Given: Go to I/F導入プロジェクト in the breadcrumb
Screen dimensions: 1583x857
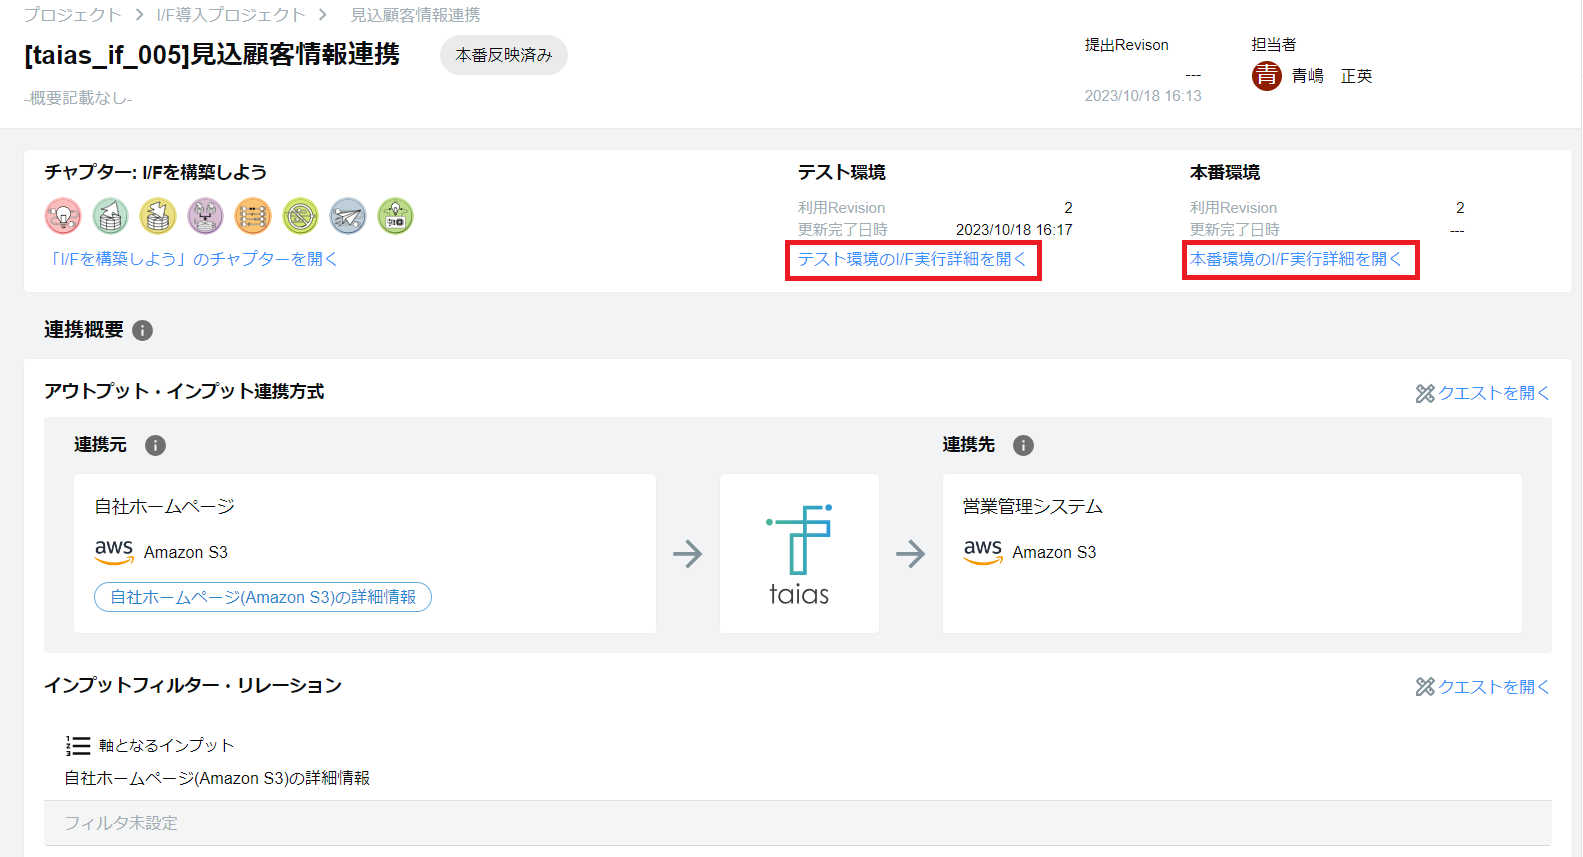Looking at the screenshot, I should (231, 15).
